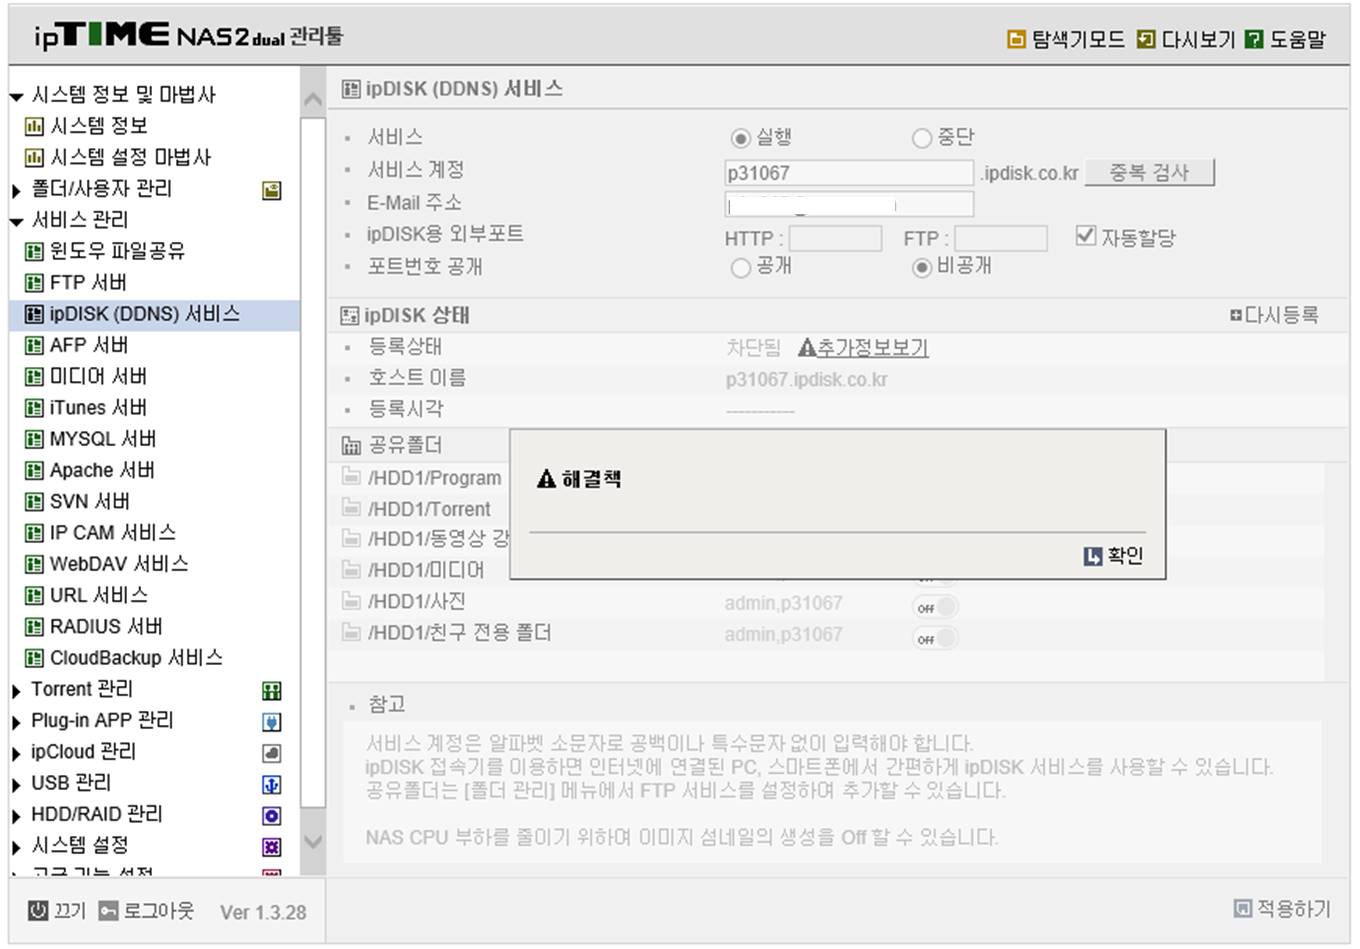Expand the Plug-in APP 관리 section
1360x949 pixels.
coord(16,722)
